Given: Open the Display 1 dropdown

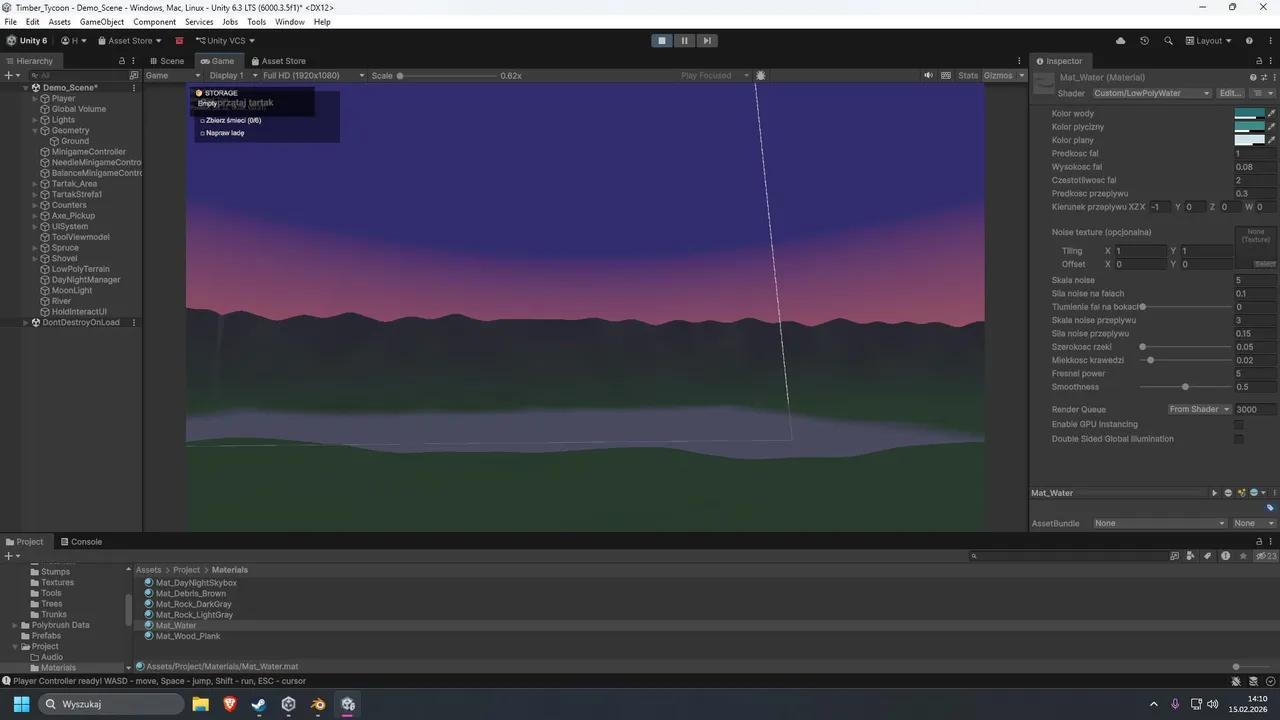Looking at the screenshot, I should (231, 76).
